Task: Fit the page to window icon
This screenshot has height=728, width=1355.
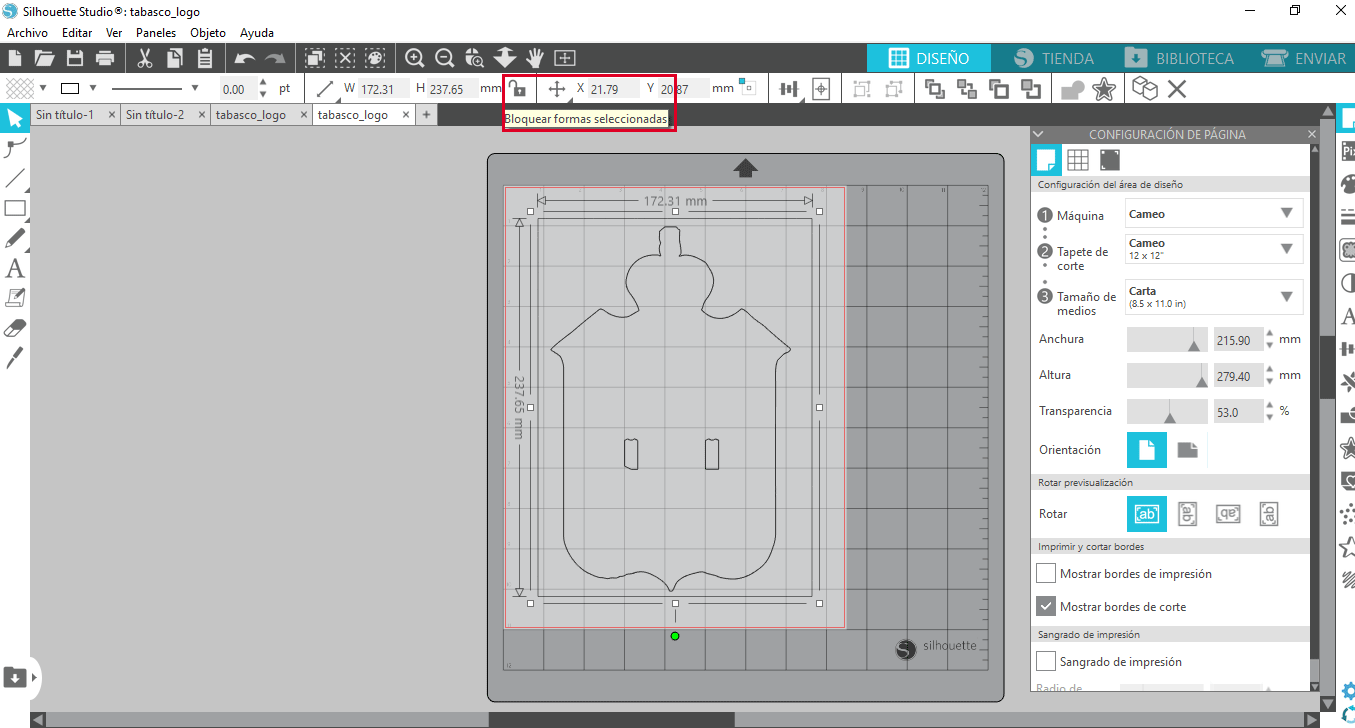Action: pyautogui.click(x=565, y=59)
